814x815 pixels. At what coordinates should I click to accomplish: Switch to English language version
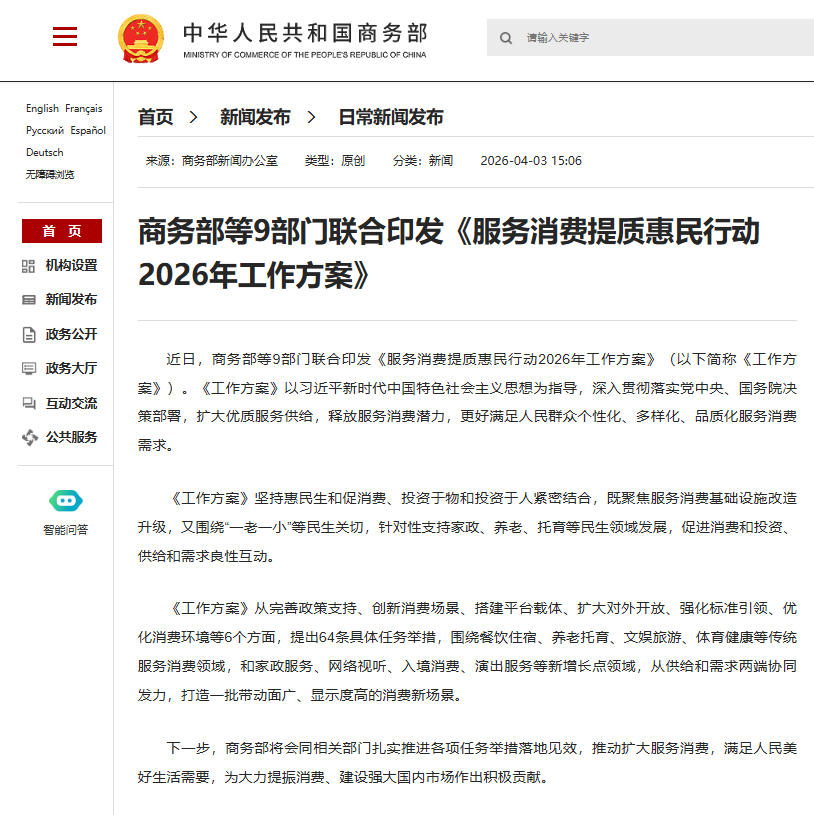[x=42, y=108]
